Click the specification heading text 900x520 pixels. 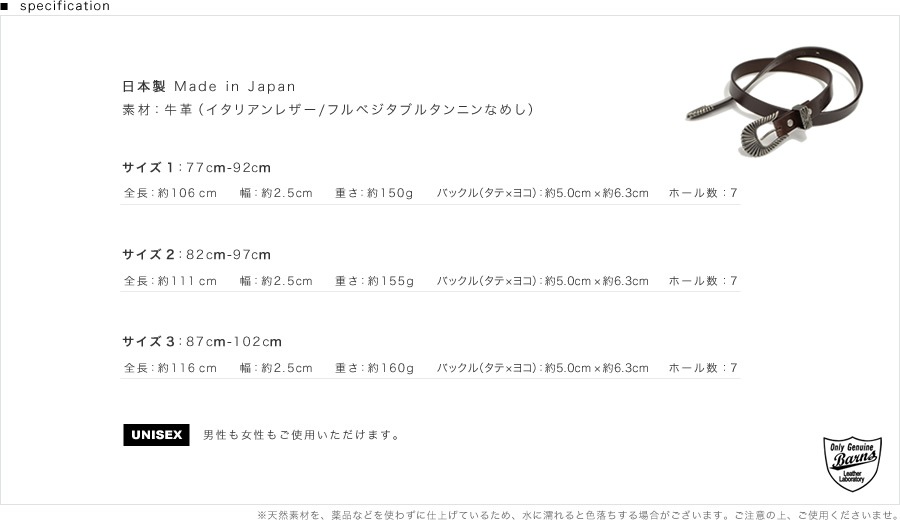(x=65, y=6)
